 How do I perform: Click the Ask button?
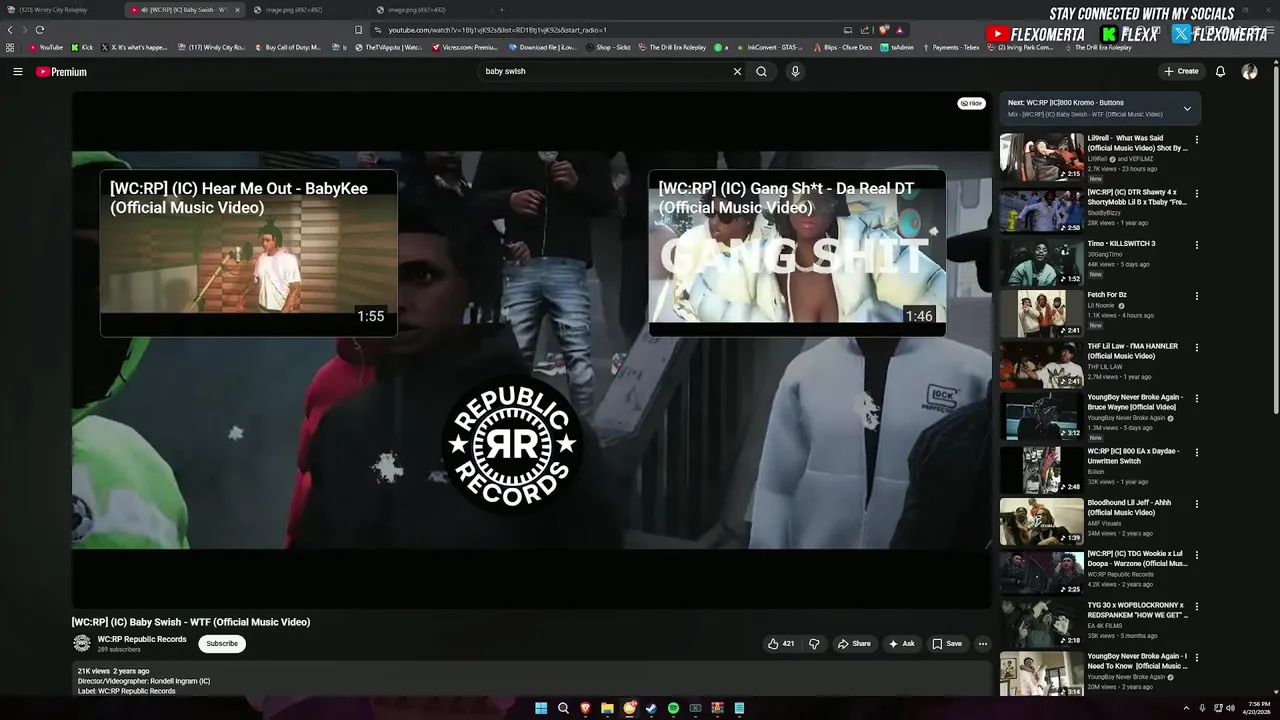(x=901, y=644)
